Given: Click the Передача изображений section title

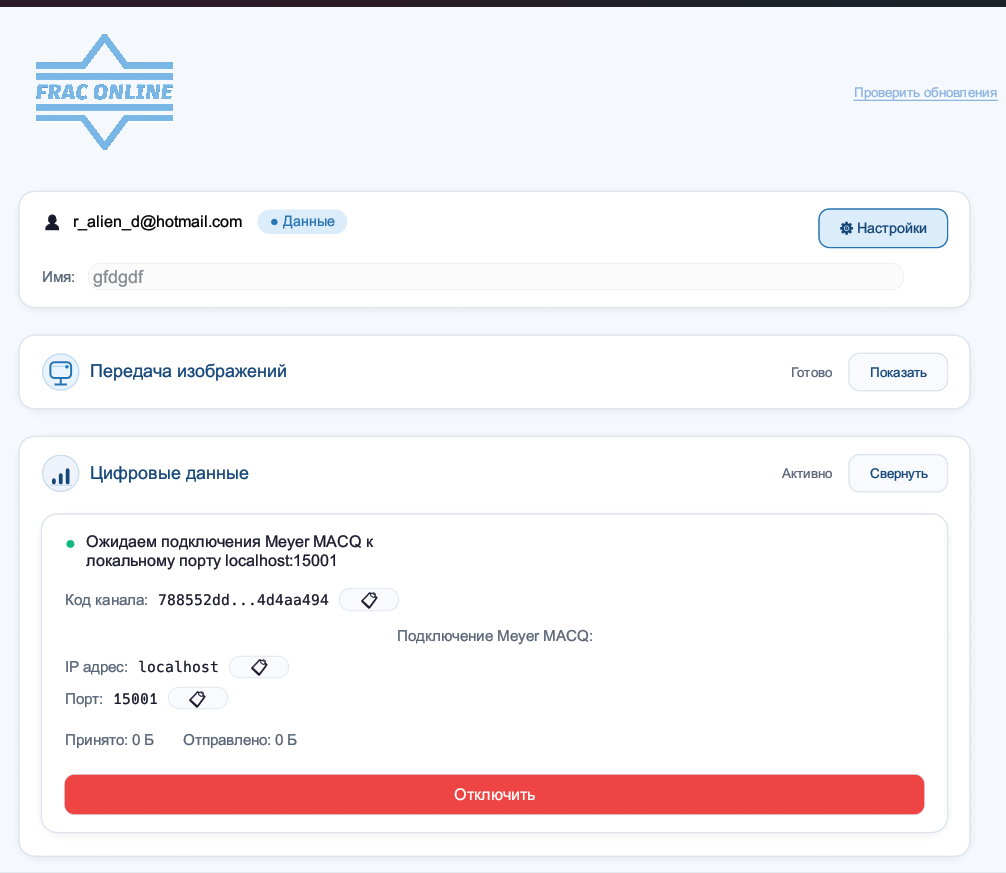Looking at the screenshot, I should [188, 372].
